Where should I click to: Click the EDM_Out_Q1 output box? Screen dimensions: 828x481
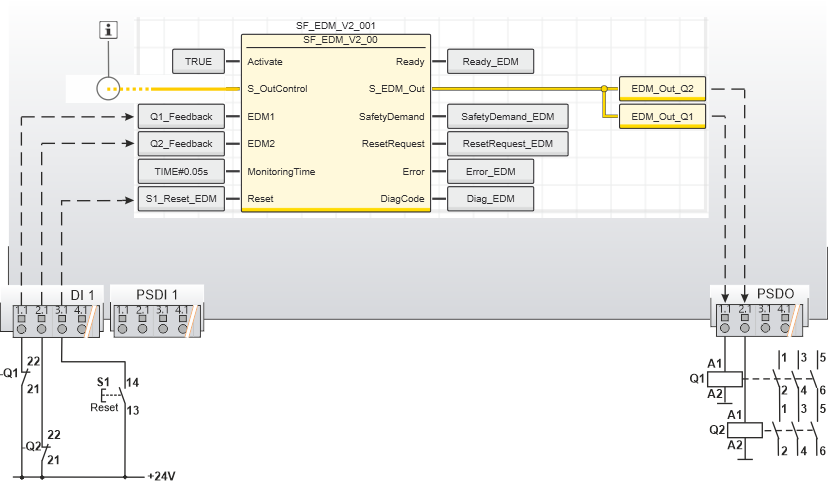pyautogui.click(x=663, y=117)
